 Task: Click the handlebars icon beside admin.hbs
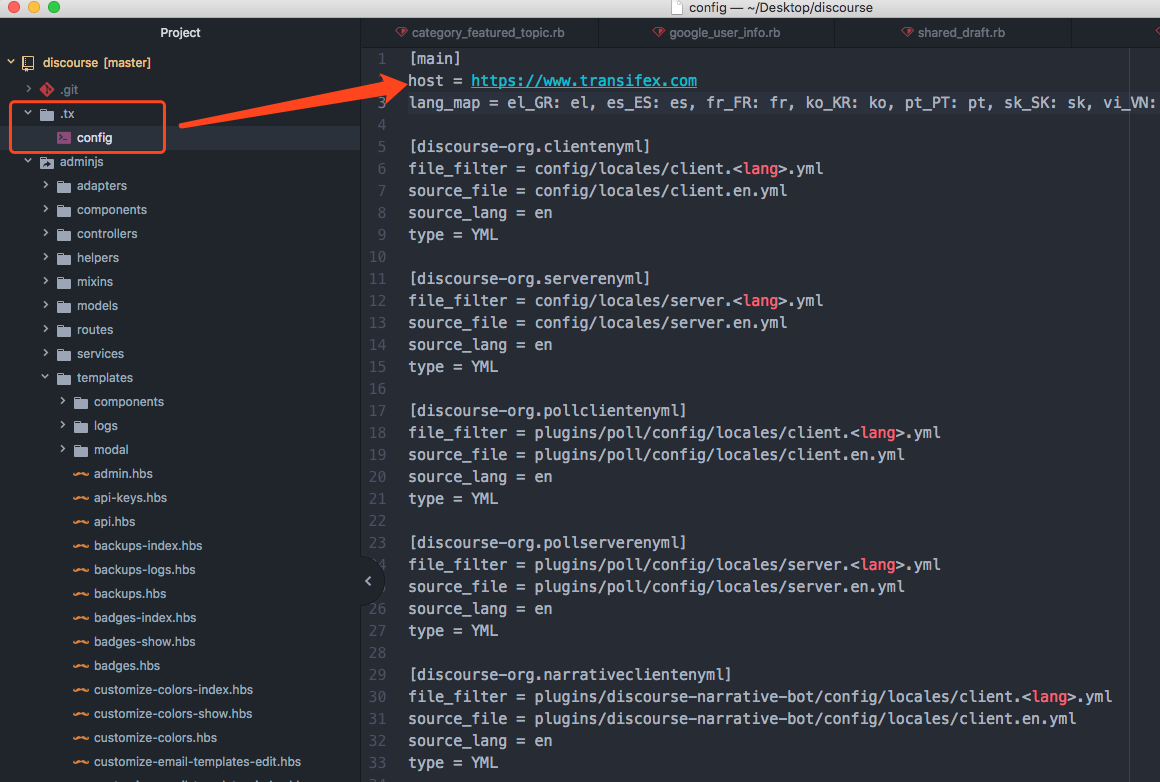(x=81, y=474)
